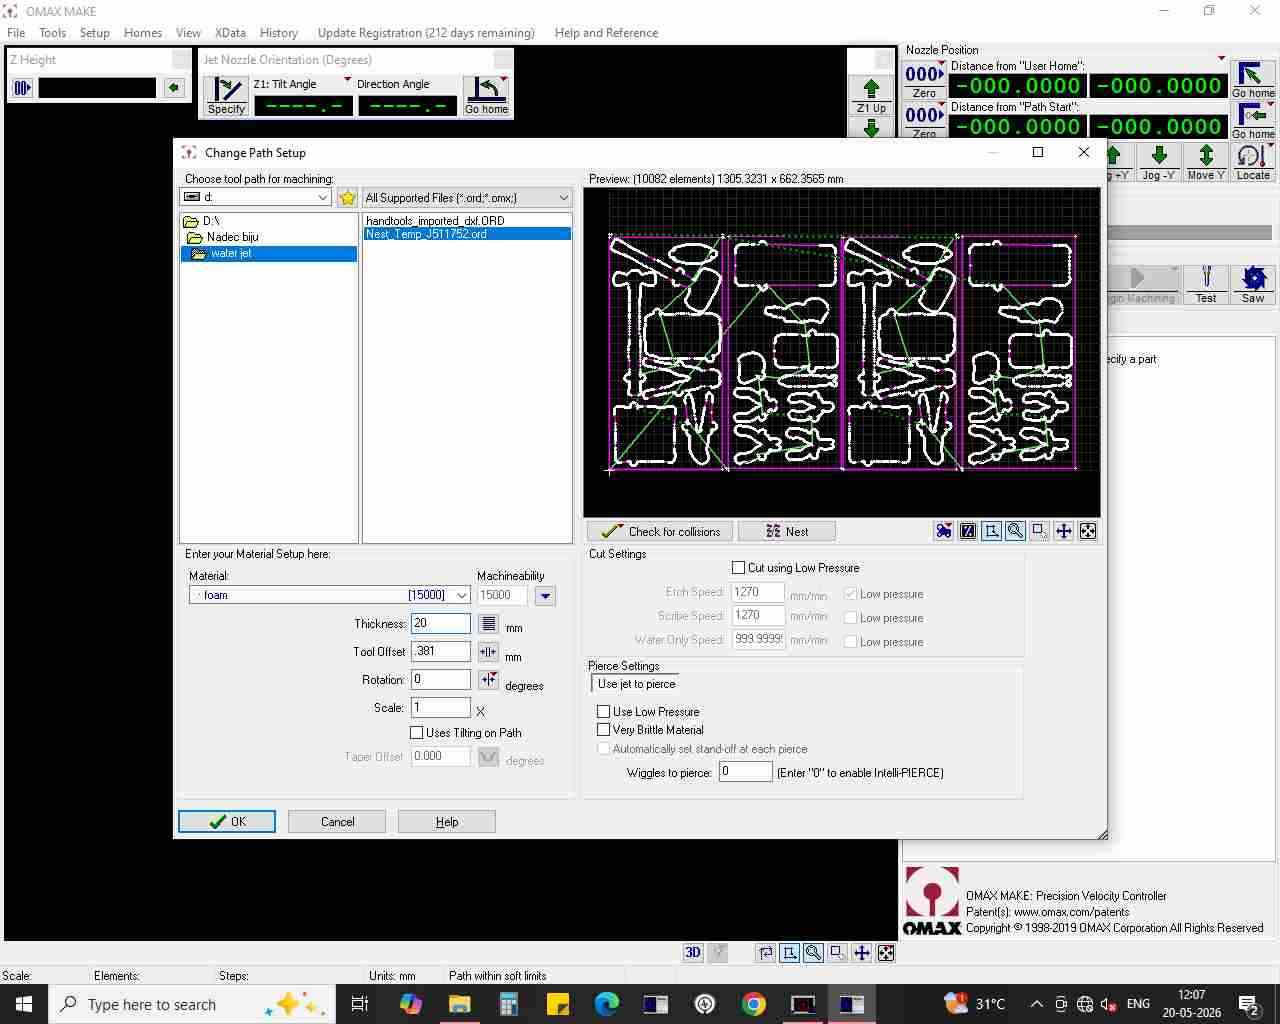Enable Uses Tilting on Path checkbox

(x=417, y=733)
